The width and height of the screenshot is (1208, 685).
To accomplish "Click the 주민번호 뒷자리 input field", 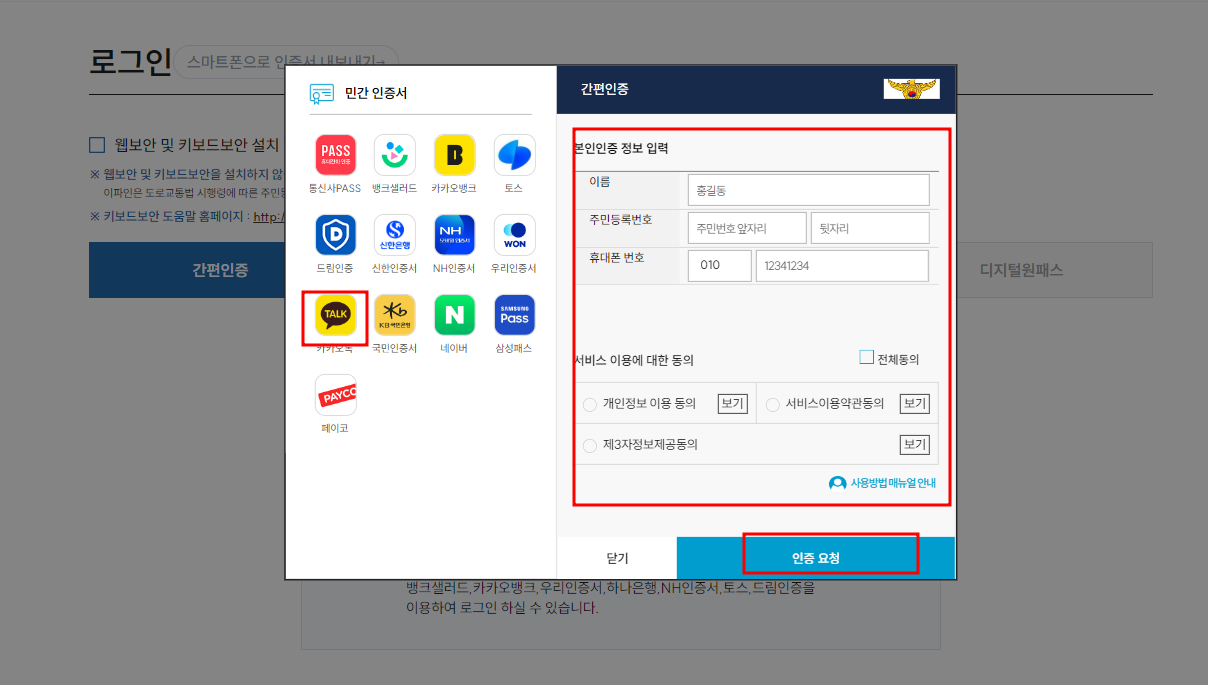I will pos(870,228).
